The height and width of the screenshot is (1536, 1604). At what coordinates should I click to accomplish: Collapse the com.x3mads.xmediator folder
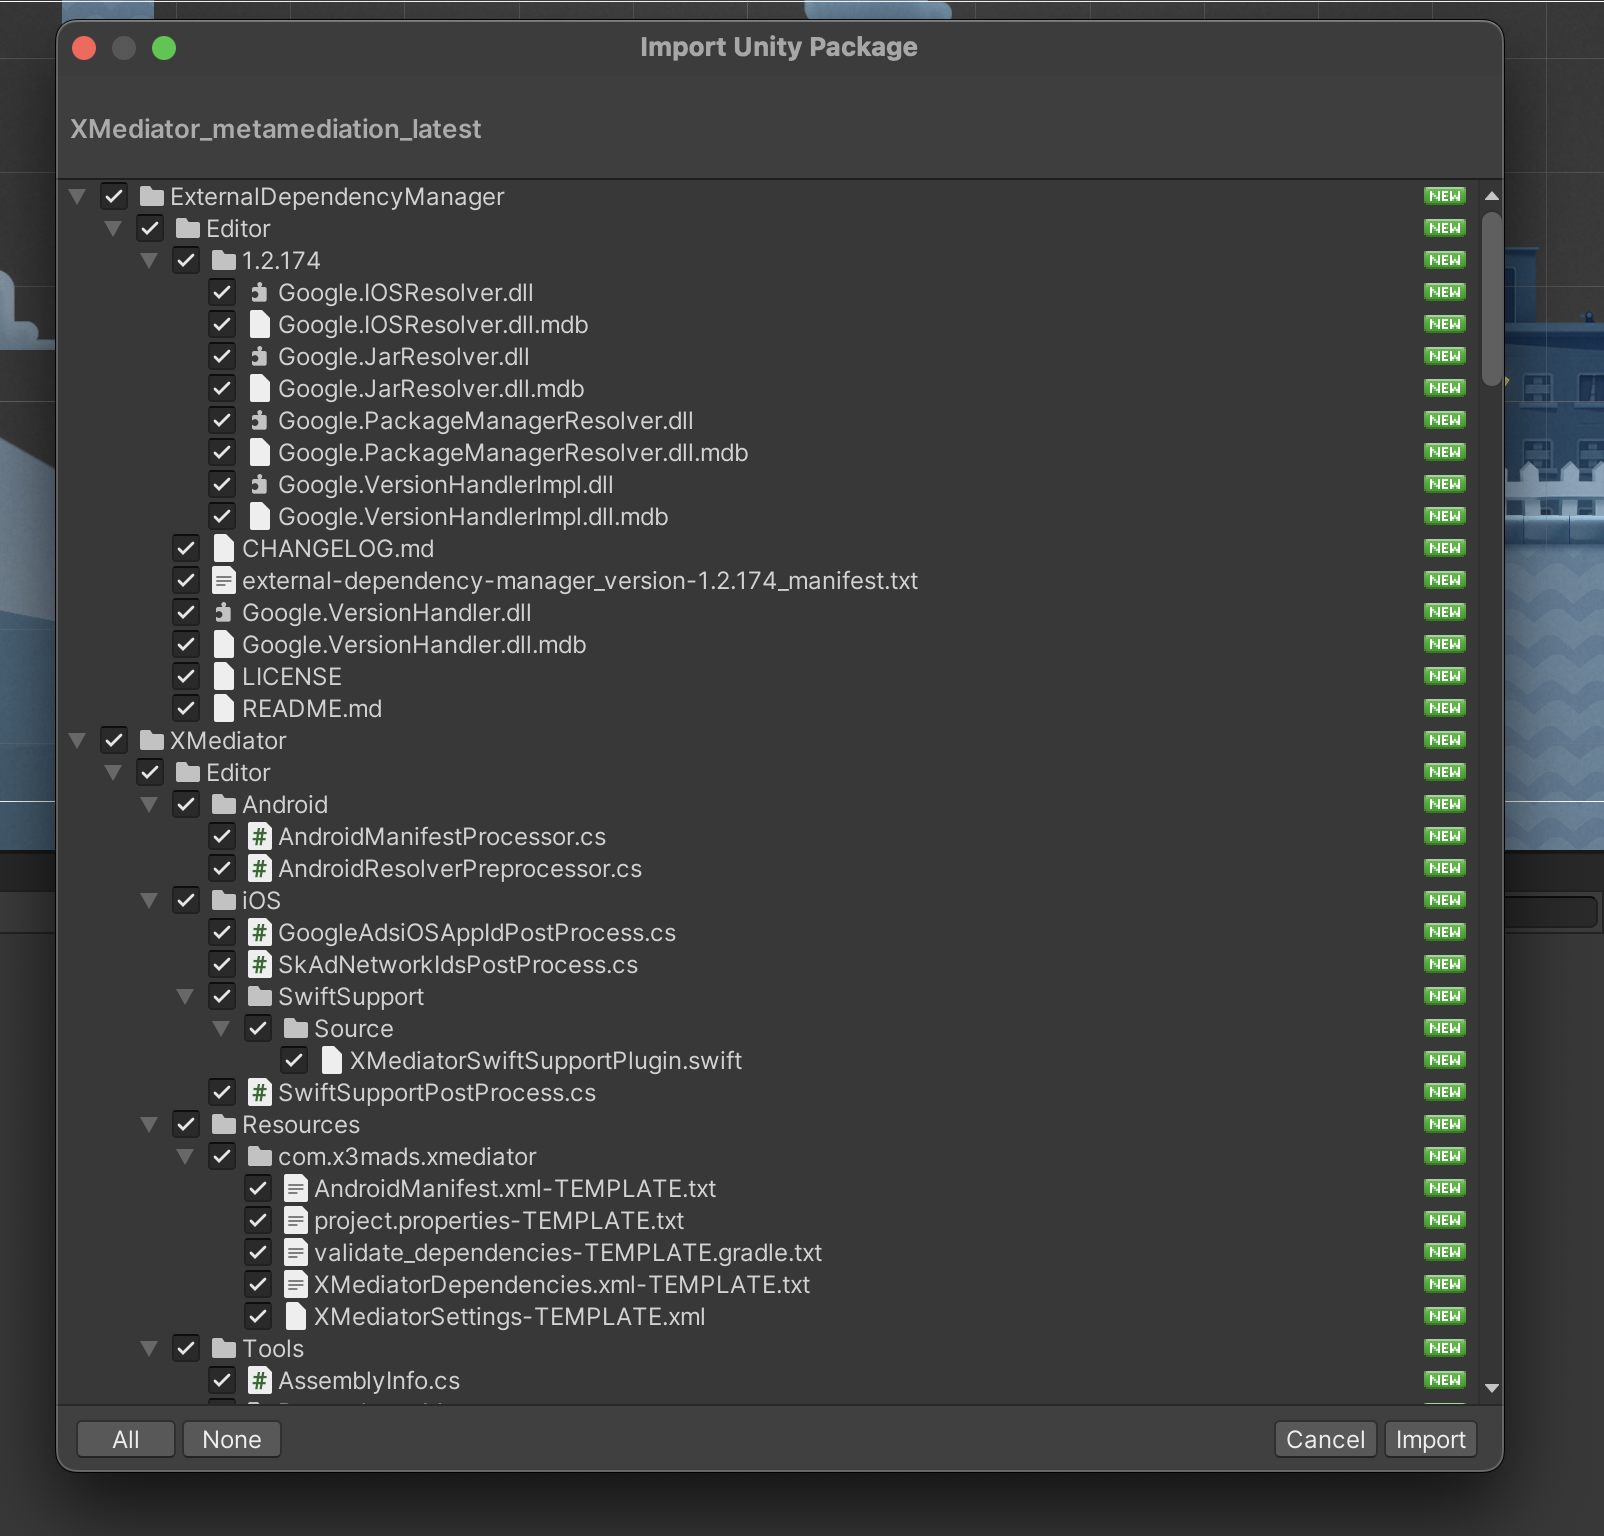[x=185, y=1156]
